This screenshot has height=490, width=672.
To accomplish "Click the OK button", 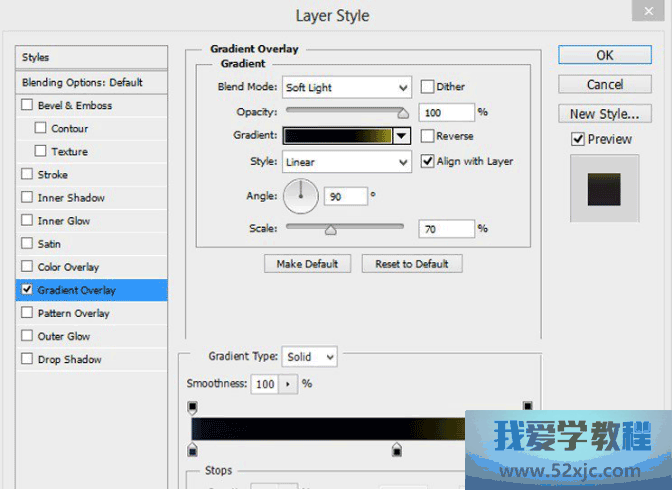I will 605,55.
